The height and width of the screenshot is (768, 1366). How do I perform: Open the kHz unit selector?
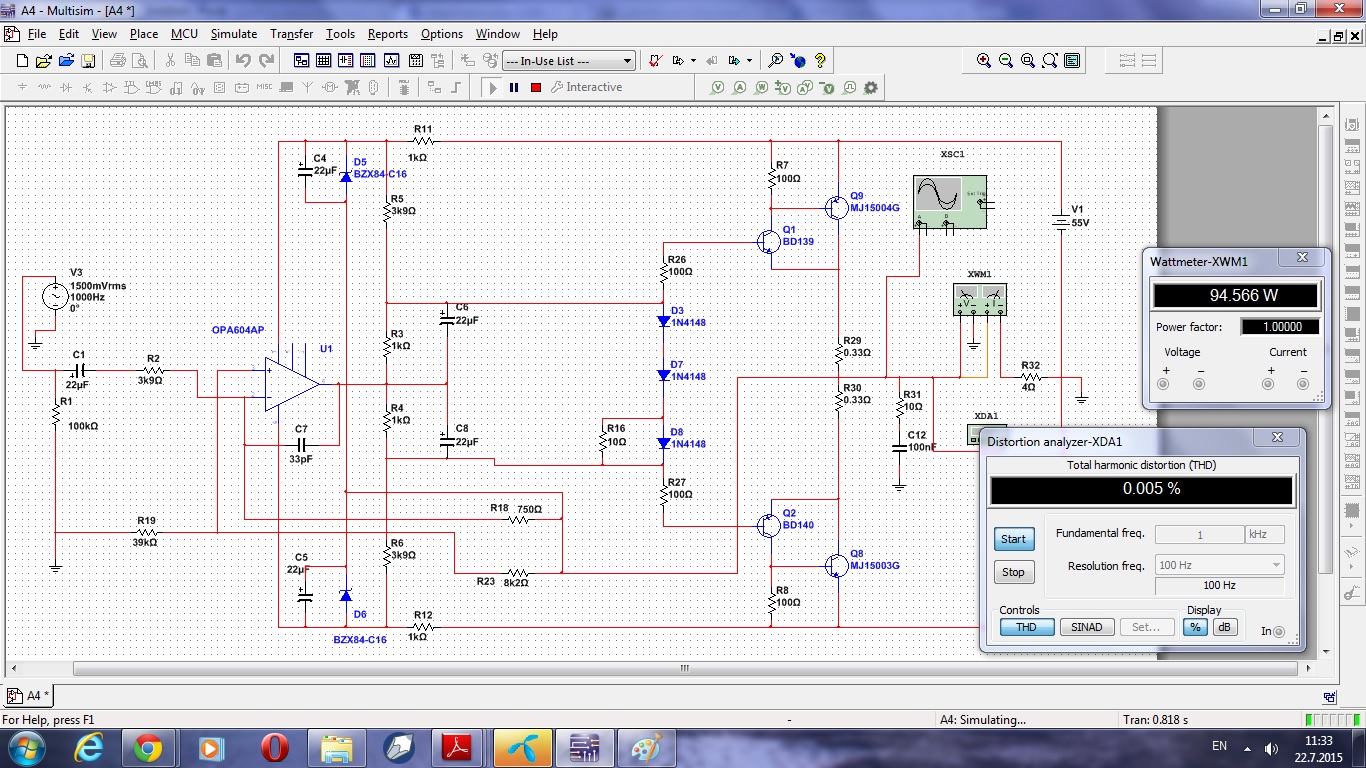click(1264, 535)
